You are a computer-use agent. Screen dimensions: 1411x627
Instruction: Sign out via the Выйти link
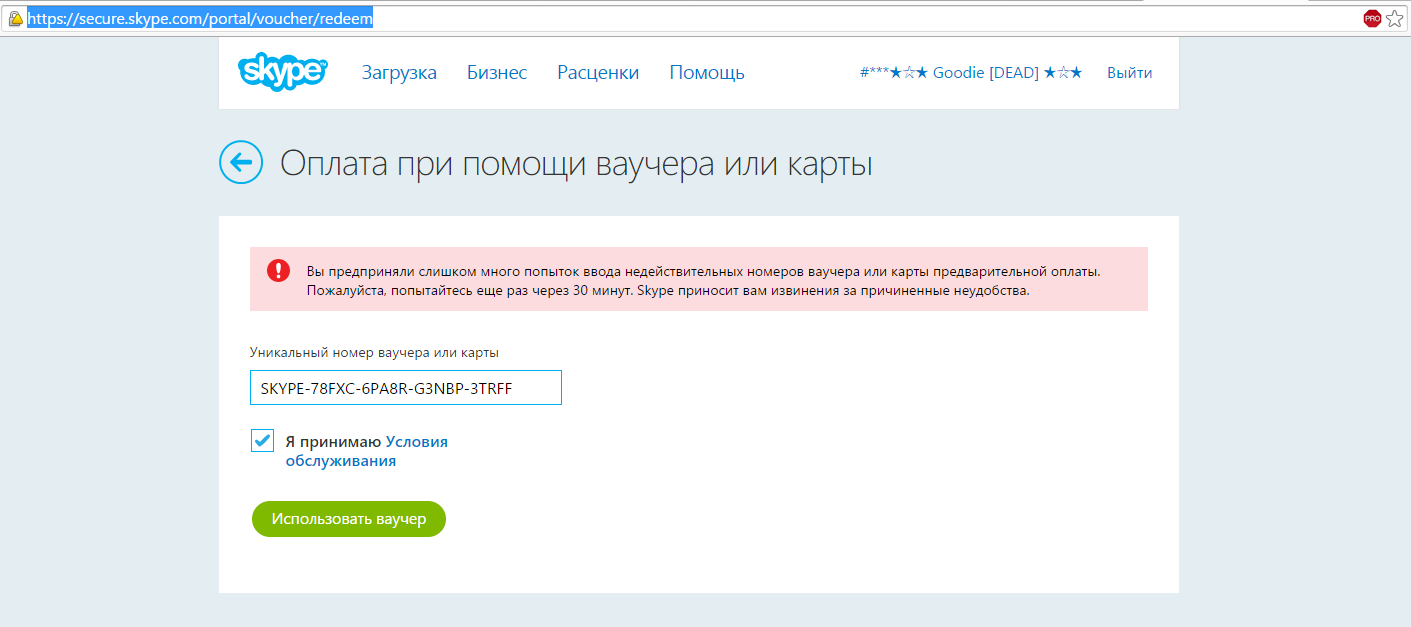pos(1129,73)
